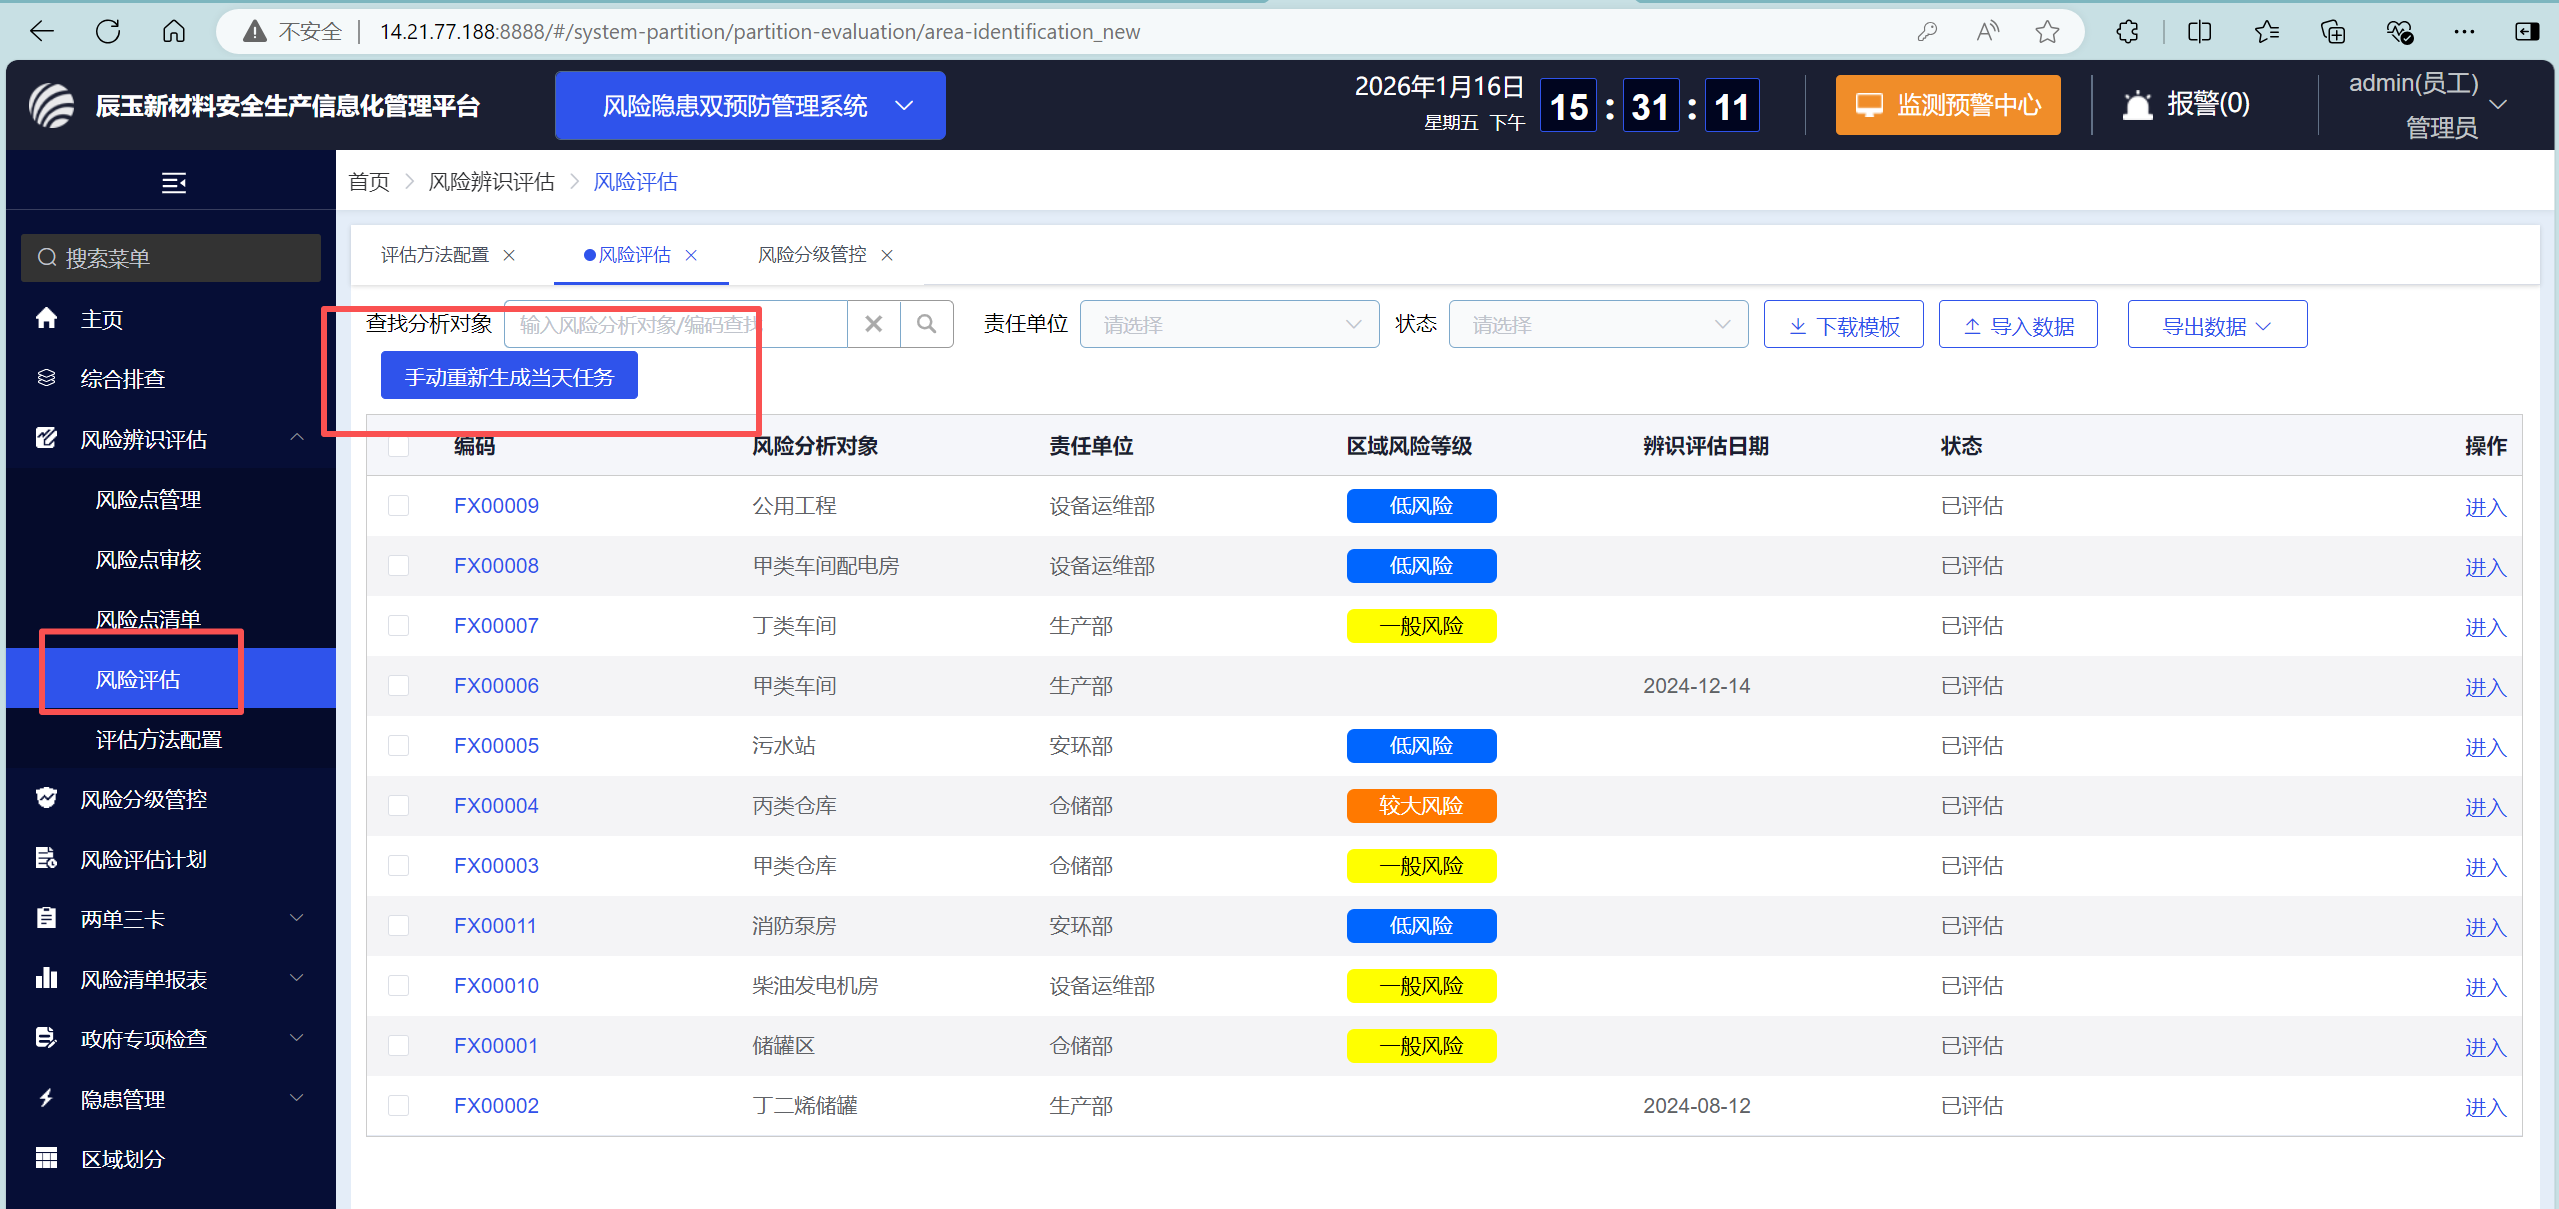Switch to the 风险分级管控 tab
Viewport: 2559px width, 1209px height.
(812, 255)
